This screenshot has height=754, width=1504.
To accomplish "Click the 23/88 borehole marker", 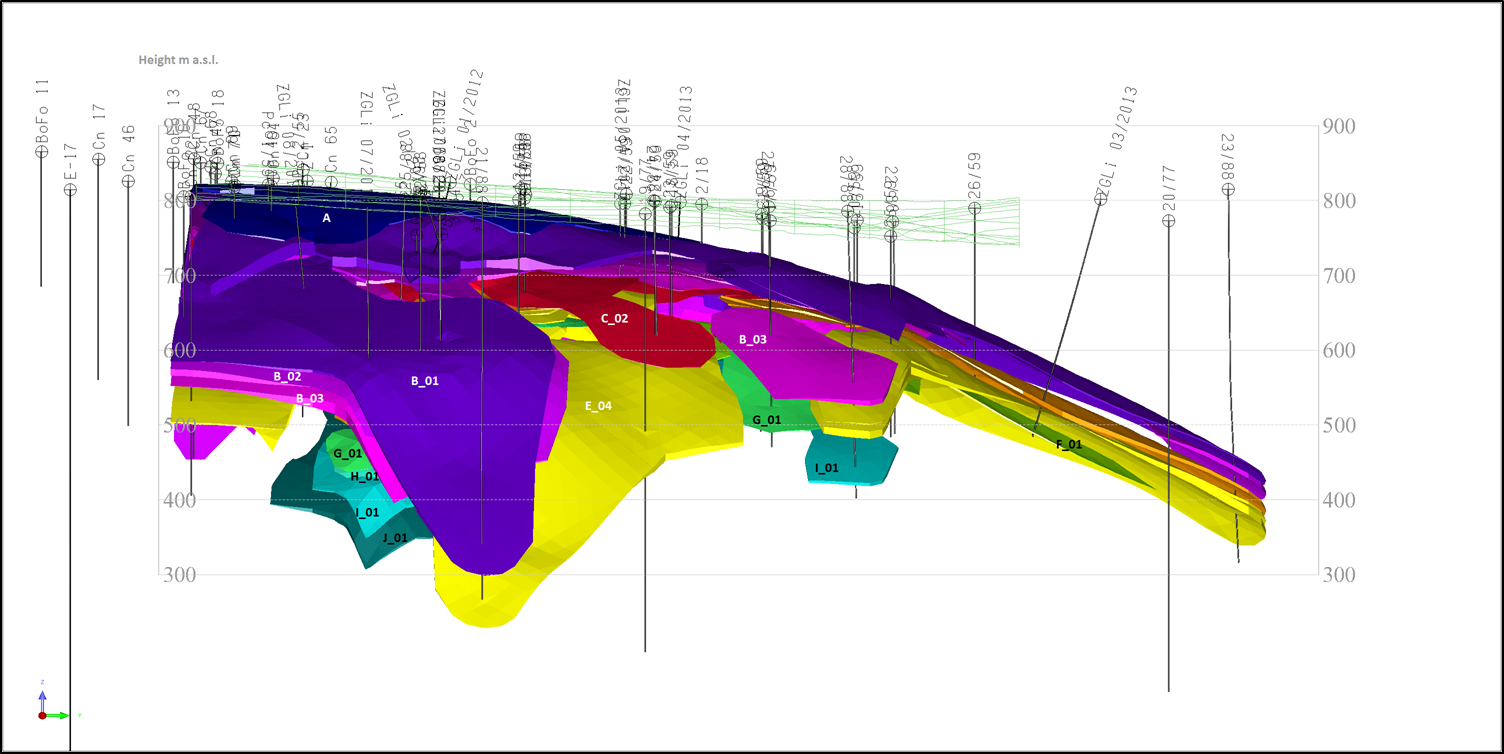I will (1228, 189).
